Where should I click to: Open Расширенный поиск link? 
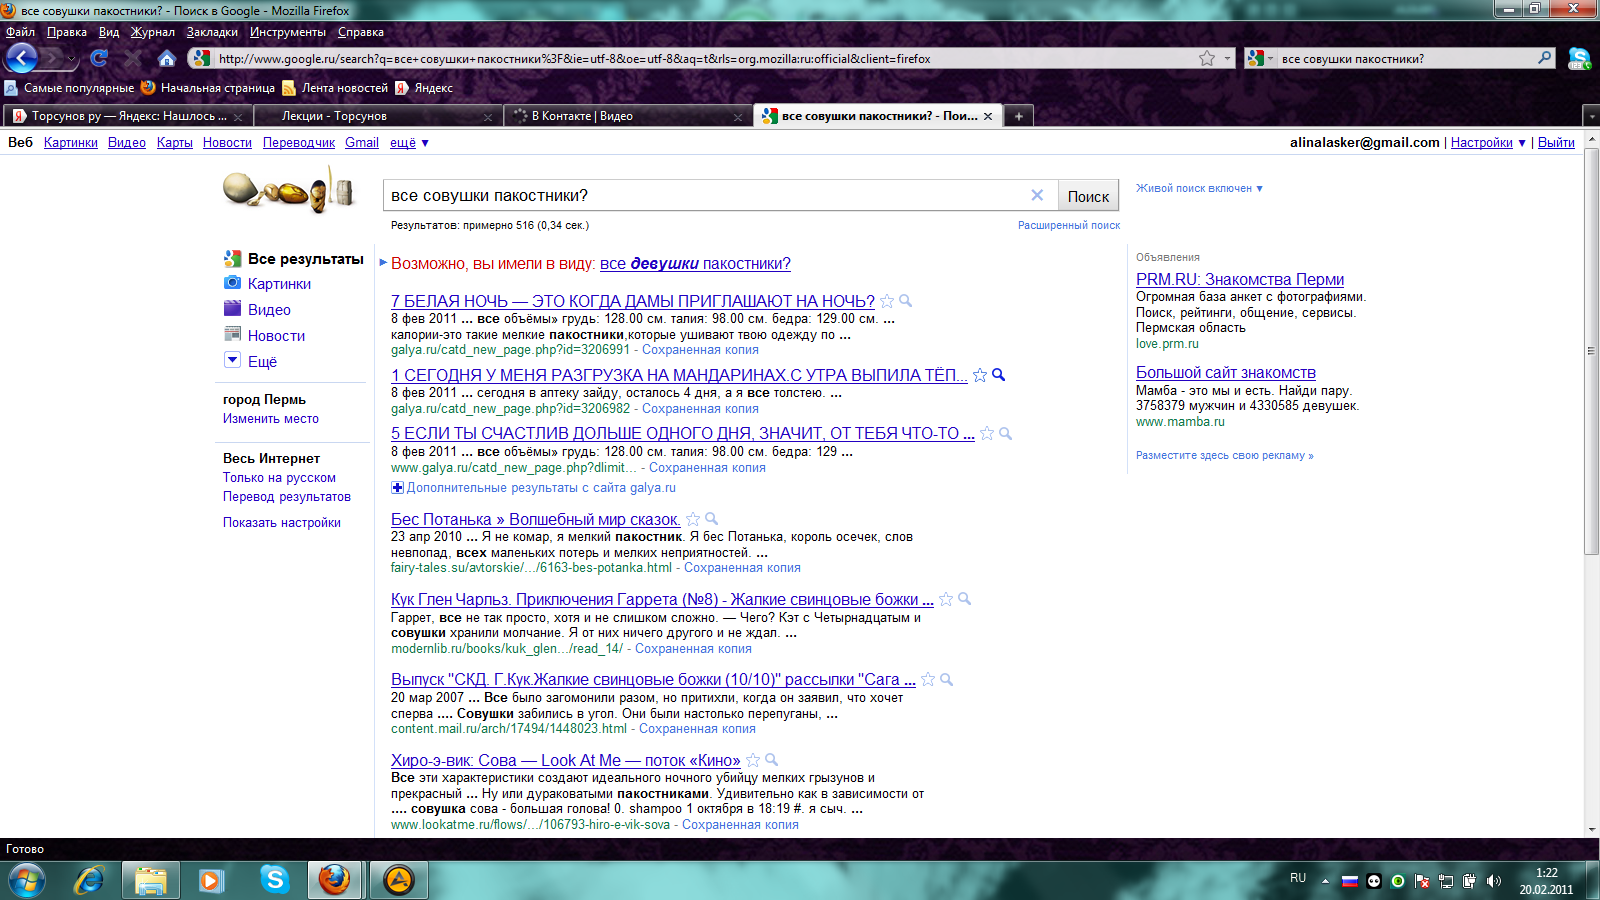(x=1069, y=226)
